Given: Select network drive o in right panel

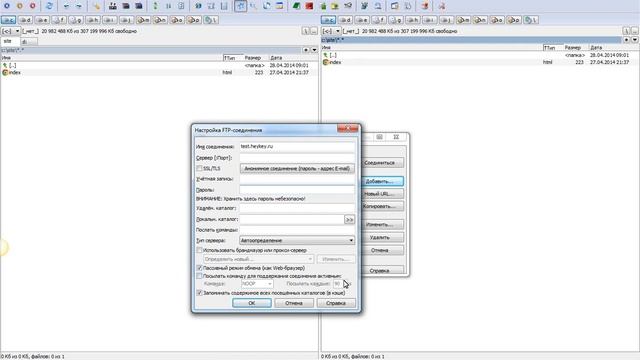Looking at the screenshot, I should click(x=497, y=20).
